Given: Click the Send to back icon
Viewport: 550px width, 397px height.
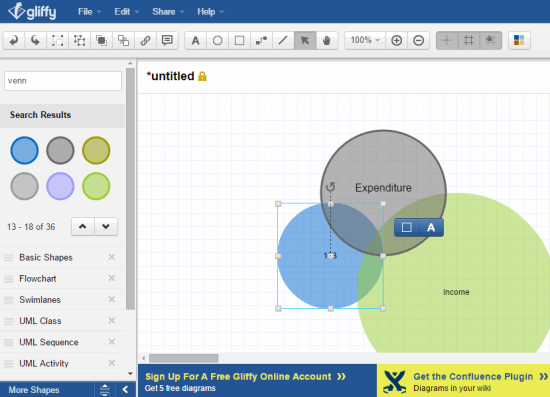Looking at the screenshot, I should pyautogui.click(x=123, y=41).
